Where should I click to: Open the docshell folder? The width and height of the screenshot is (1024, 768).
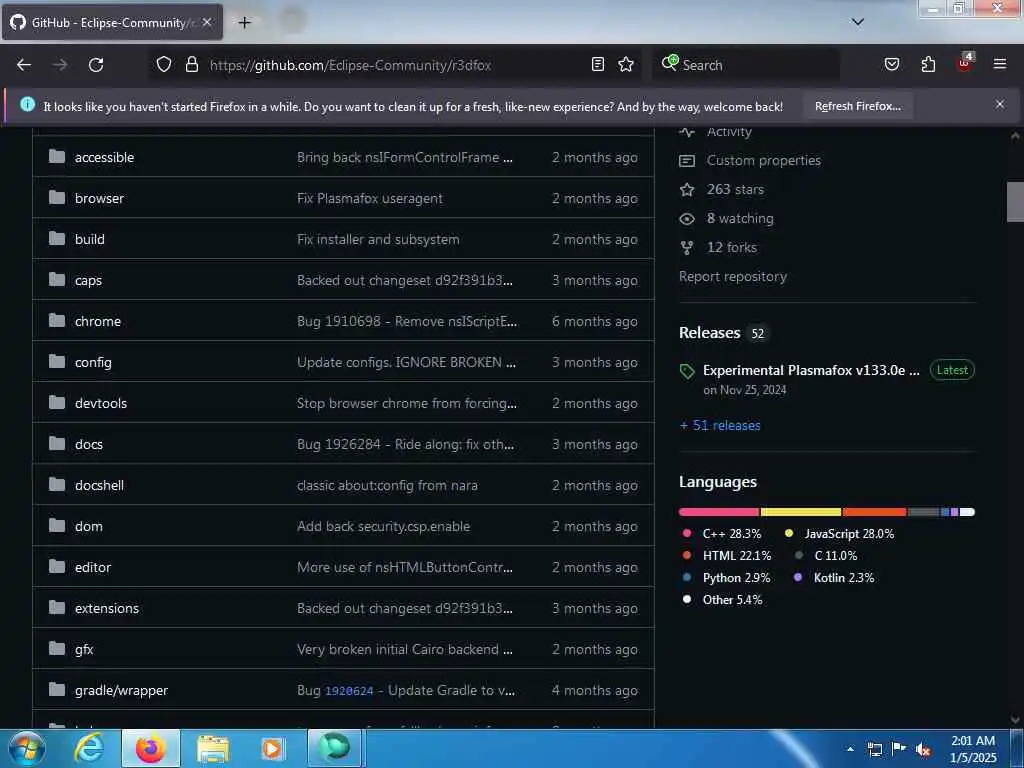(99, 485)
